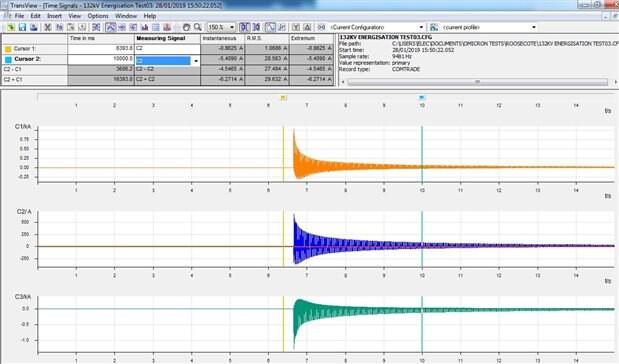The width and height of the screenshot is (619, 364).
Task: Open the zoom percentage 150% dropdown
Action: coord(232,27)
